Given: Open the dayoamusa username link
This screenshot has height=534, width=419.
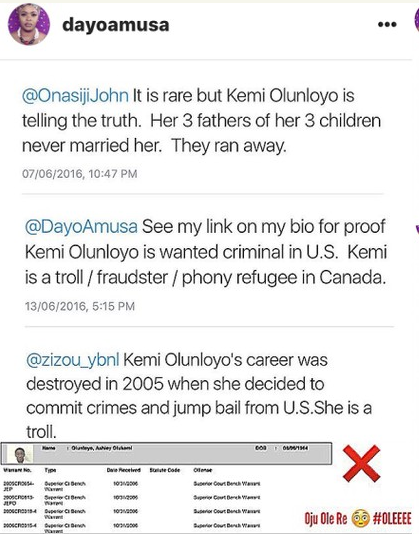Looking at the screenshot, I should [115, 25].
